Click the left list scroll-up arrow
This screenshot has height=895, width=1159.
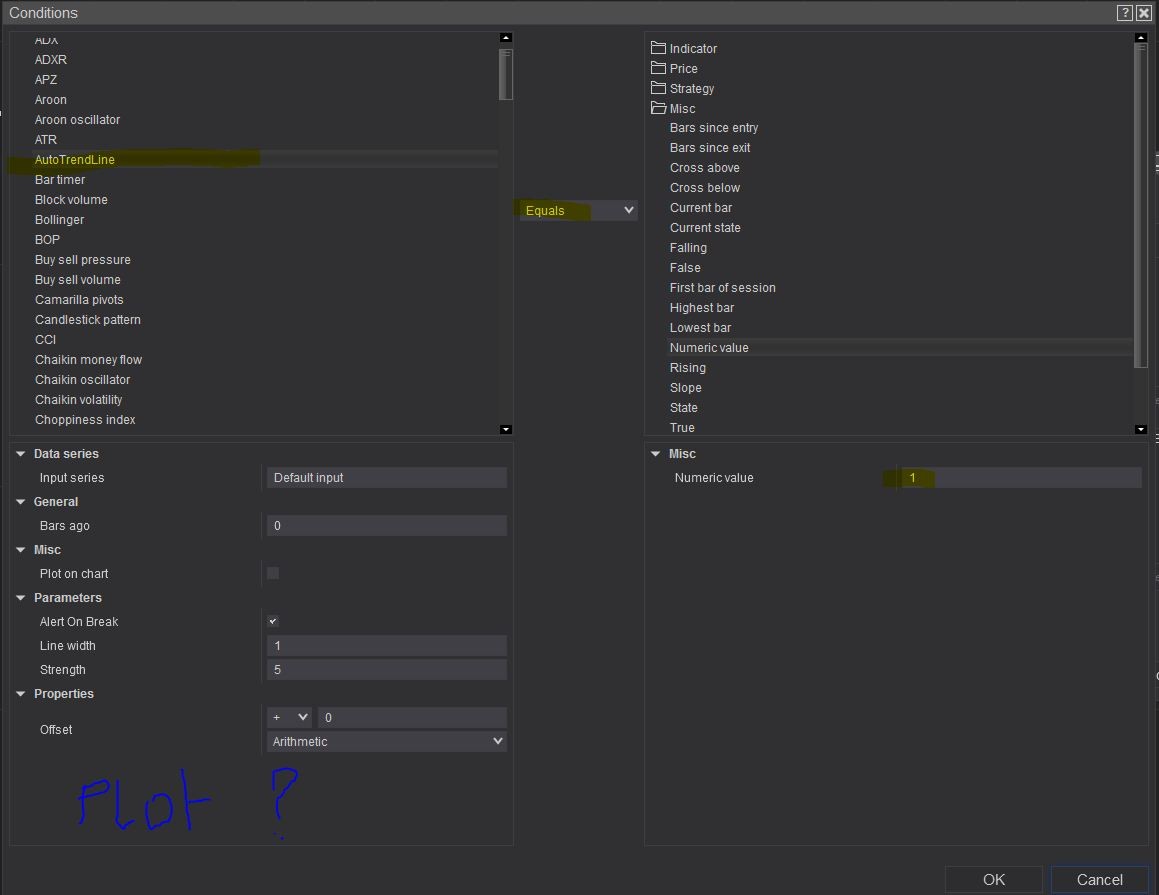pyautogui.click(x=506, y=38)
